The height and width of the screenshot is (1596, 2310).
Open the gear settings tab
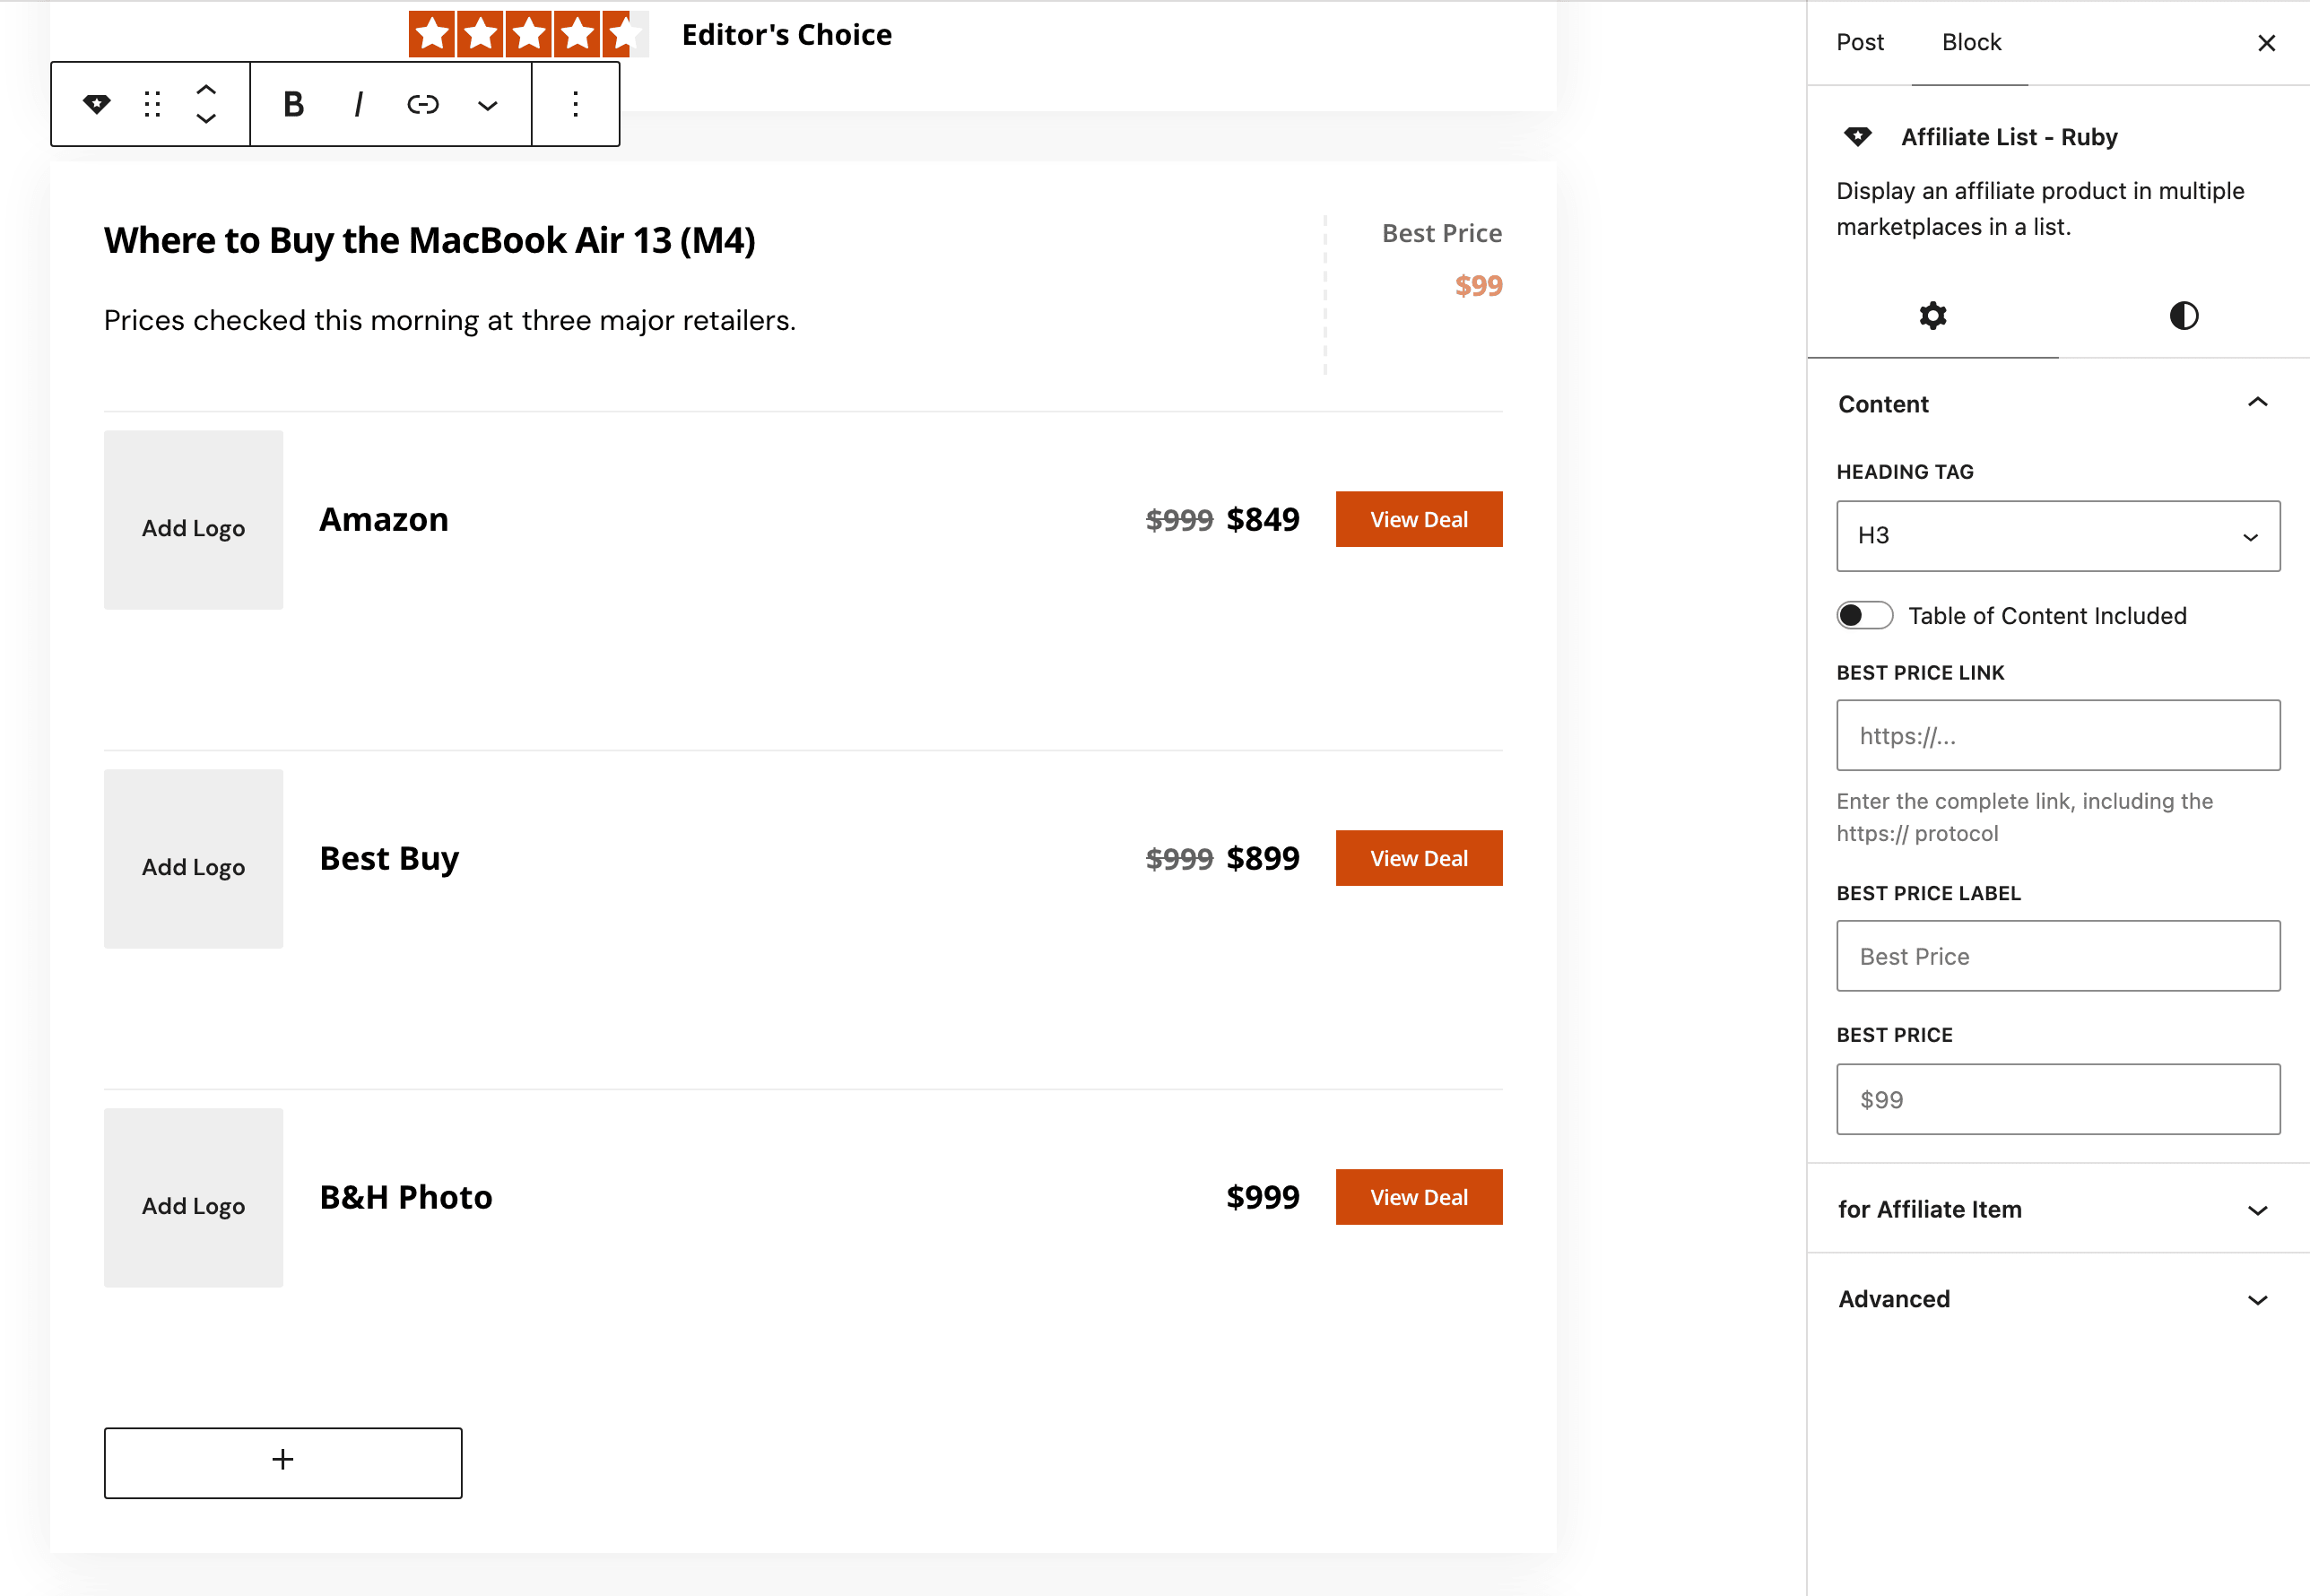[x=1932, y=316]
